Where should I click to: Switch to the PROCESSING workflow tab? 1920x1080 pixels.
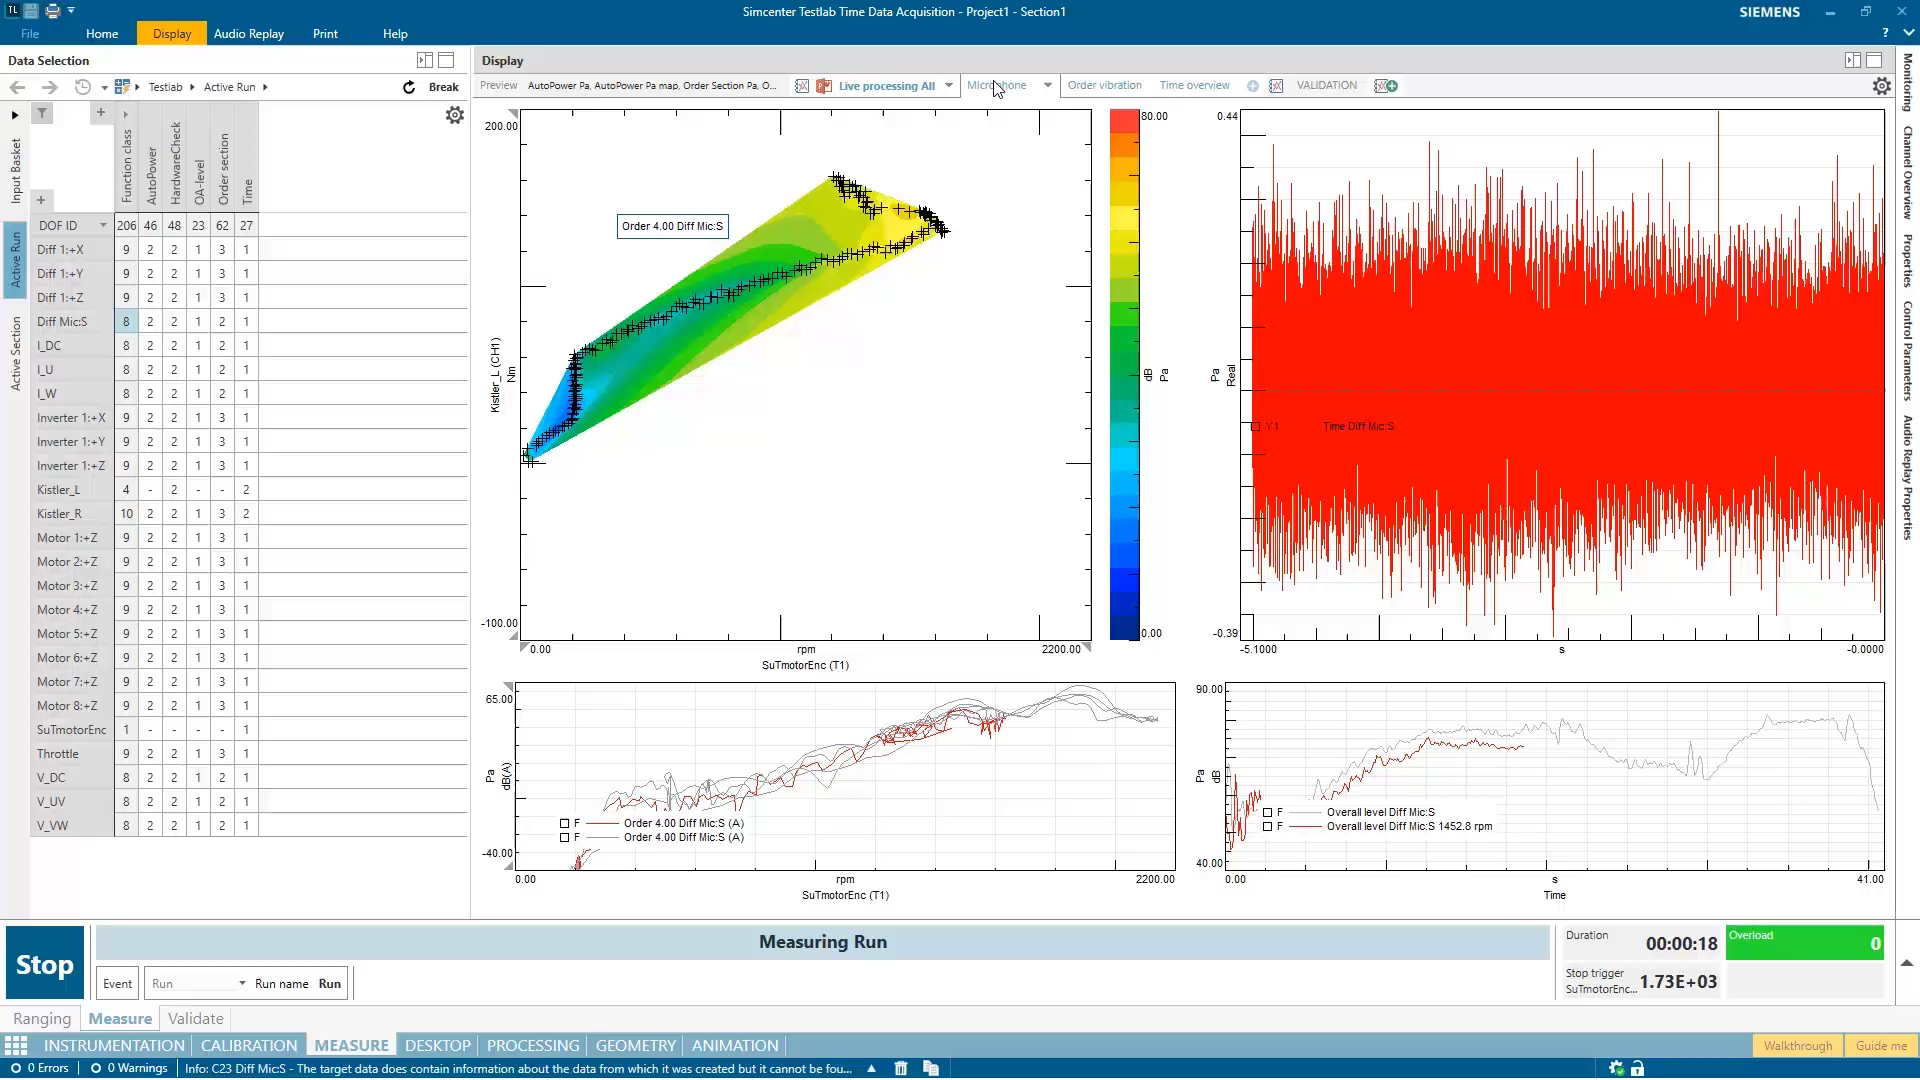coord(532,1045)
